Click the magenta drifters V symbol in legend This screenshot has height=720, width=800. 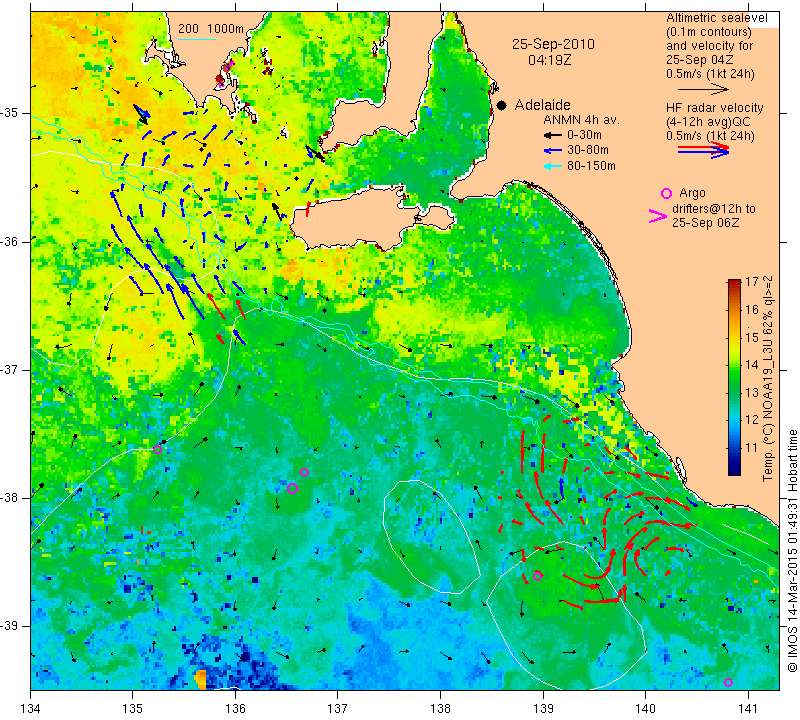(x=658, y=216)
